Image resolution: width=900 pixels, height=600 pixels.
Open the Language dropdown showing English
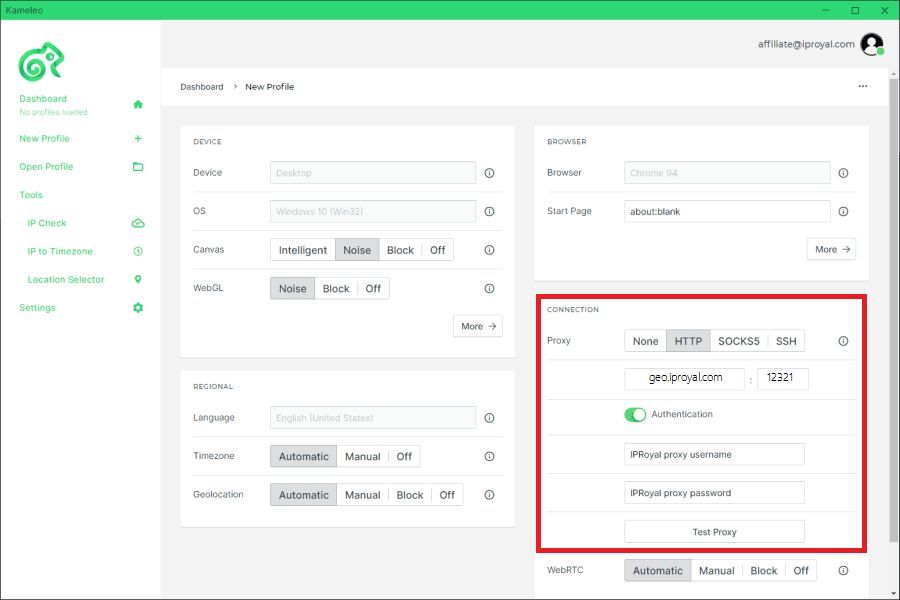tap(373, 418)
